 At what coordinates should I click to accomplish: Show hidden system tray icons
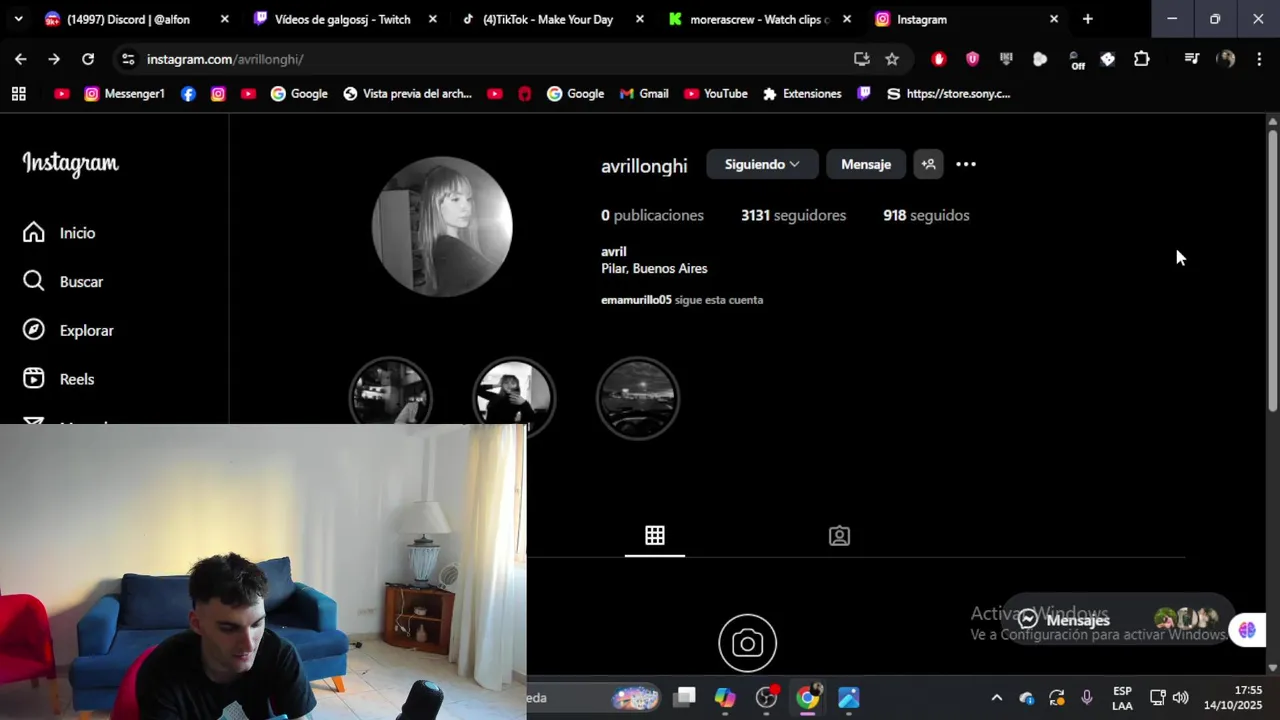(996, 698)
